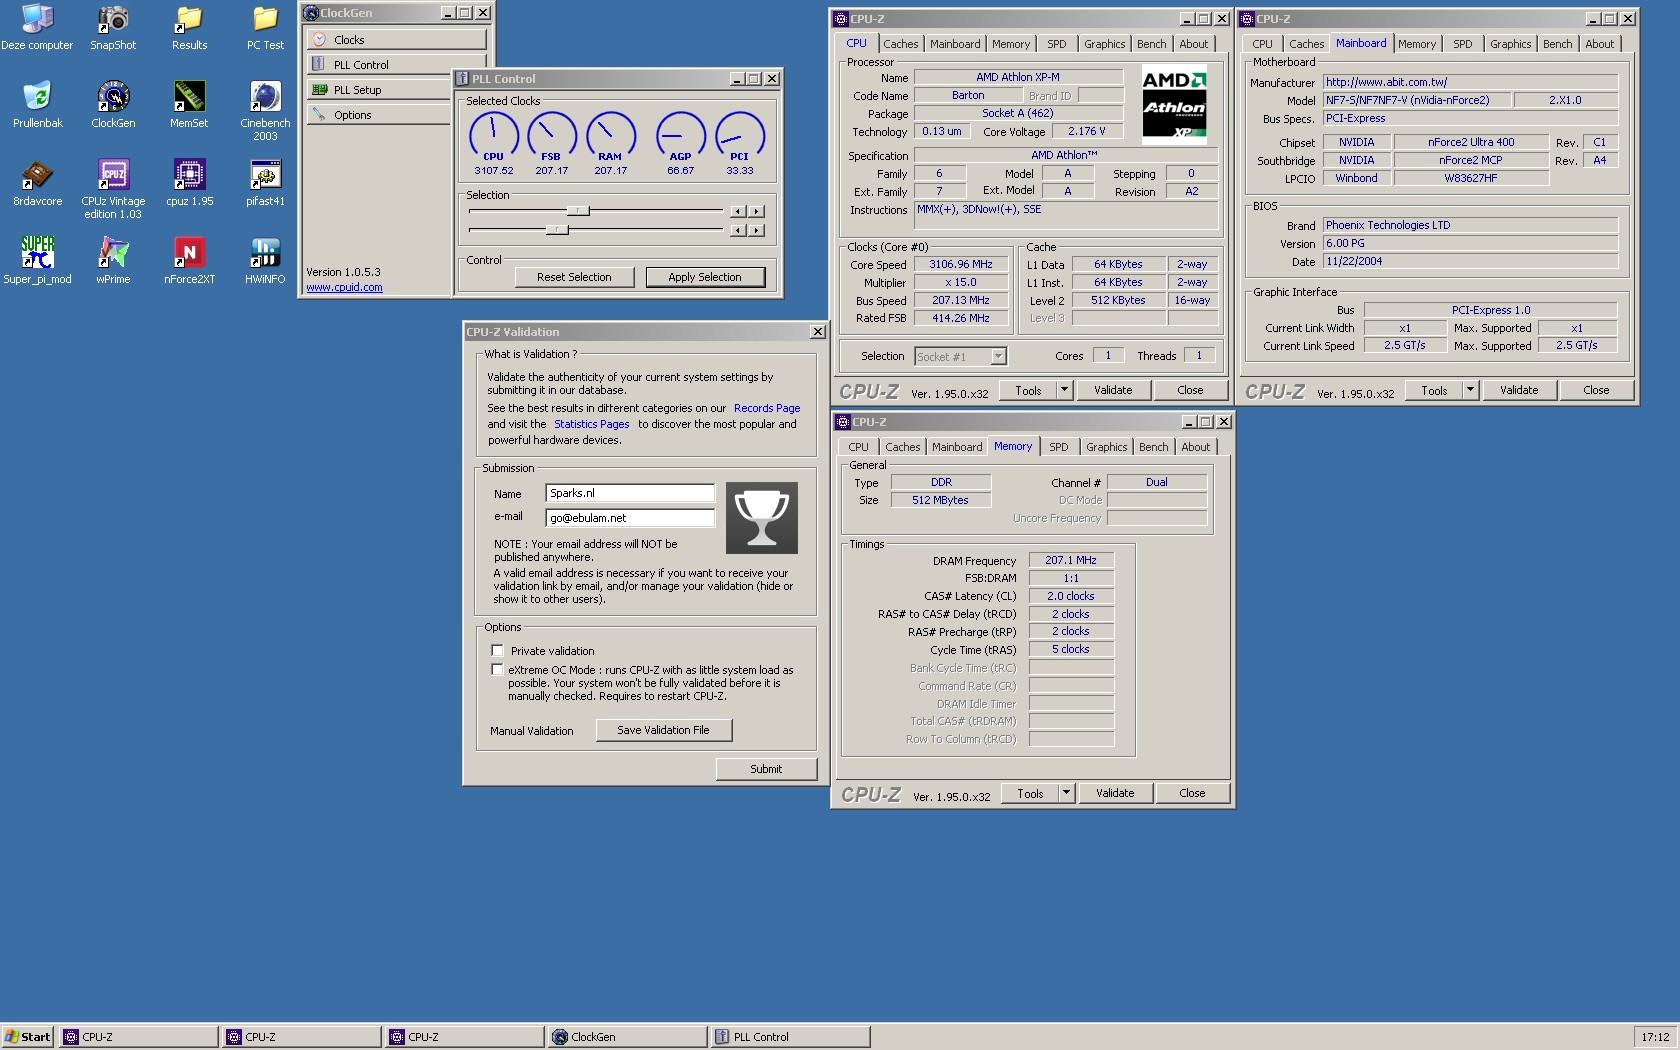Enable the eXtreme OC Mode checkbox
Image resolution: width=1680 pixels, height=1050 pixels.
tap(497, 670)
